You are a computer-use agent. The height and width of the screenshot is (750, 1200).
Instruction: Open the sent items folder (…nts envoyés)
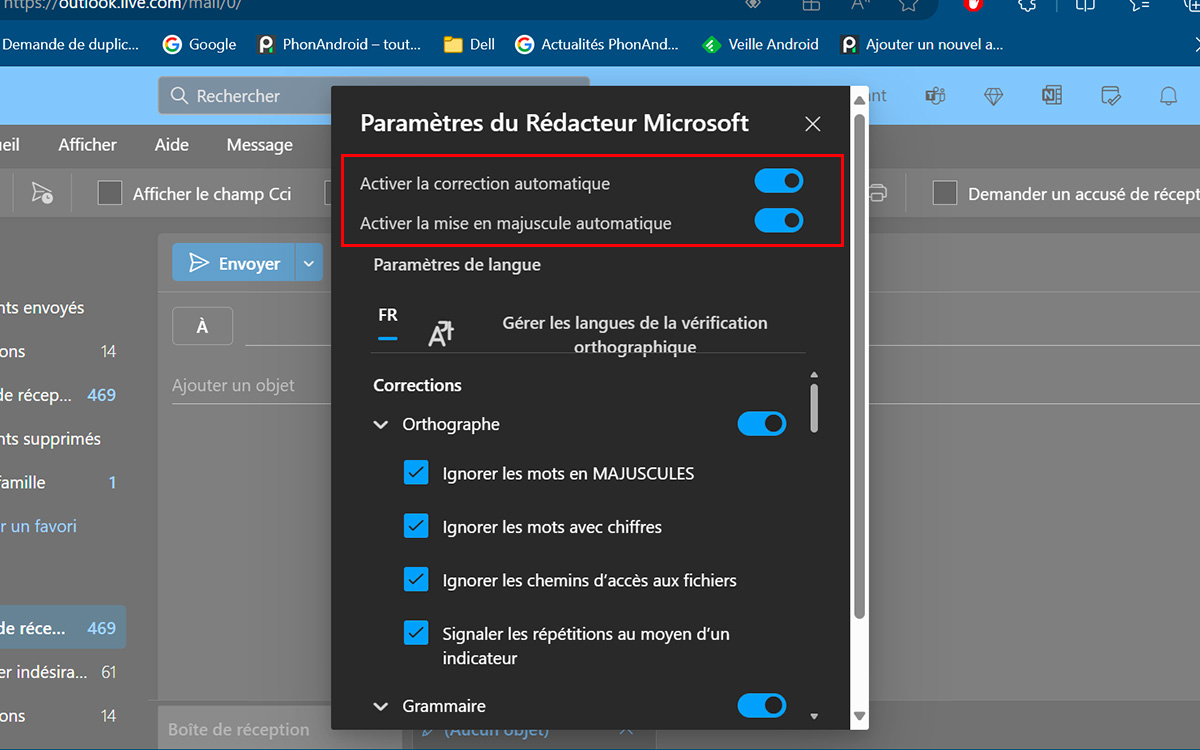click(x=43, y=307)
